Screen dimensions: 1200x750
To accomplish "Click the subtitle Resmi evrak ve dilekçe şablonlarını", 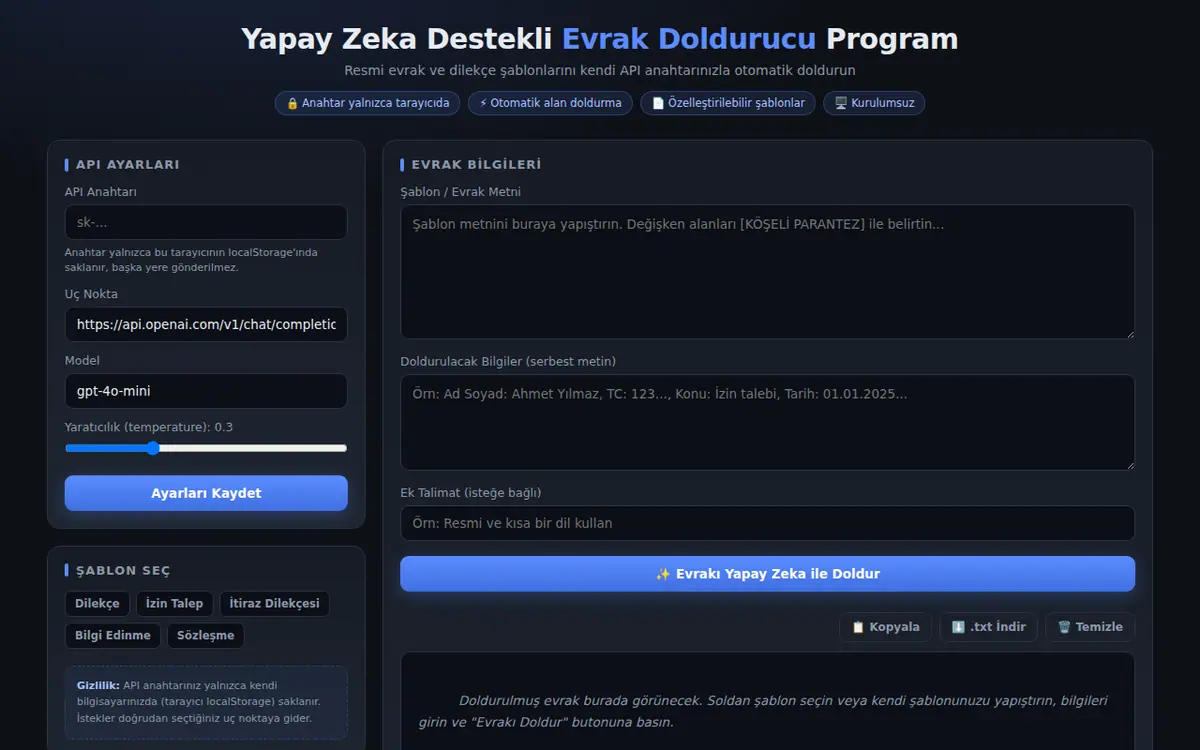I will (600, 71).
